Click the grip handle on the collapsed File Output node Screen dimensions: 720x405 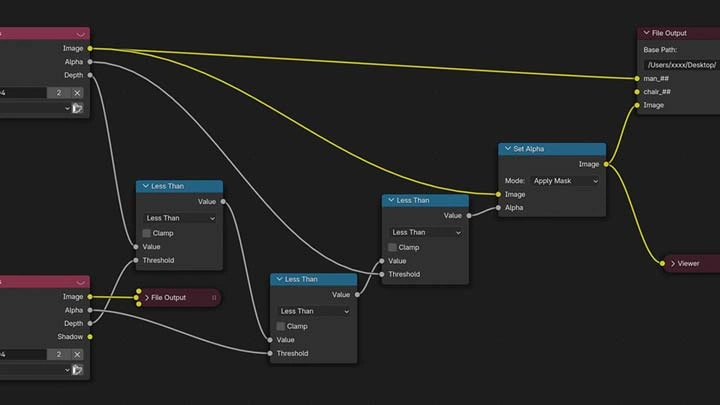point(214,298)
